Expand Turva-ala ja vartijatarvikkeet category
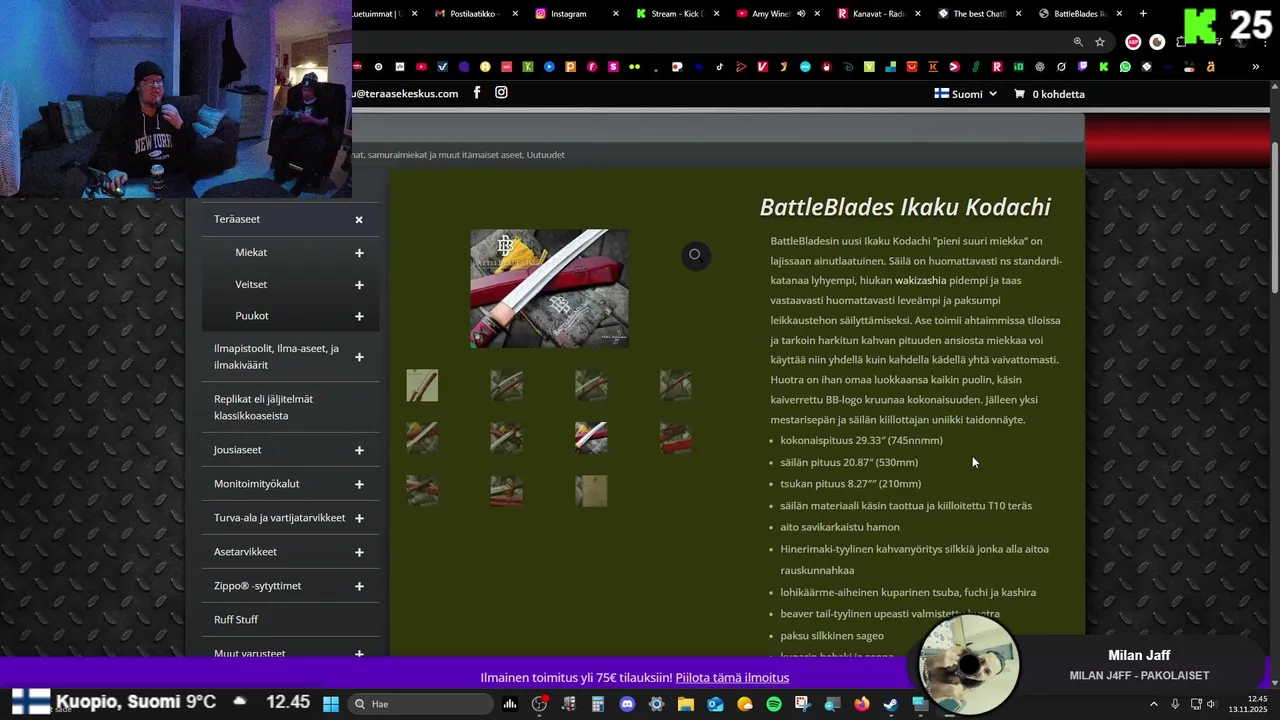Image resolution: width=1280 pixels, height=720 pixels. (x=359, y=518)
